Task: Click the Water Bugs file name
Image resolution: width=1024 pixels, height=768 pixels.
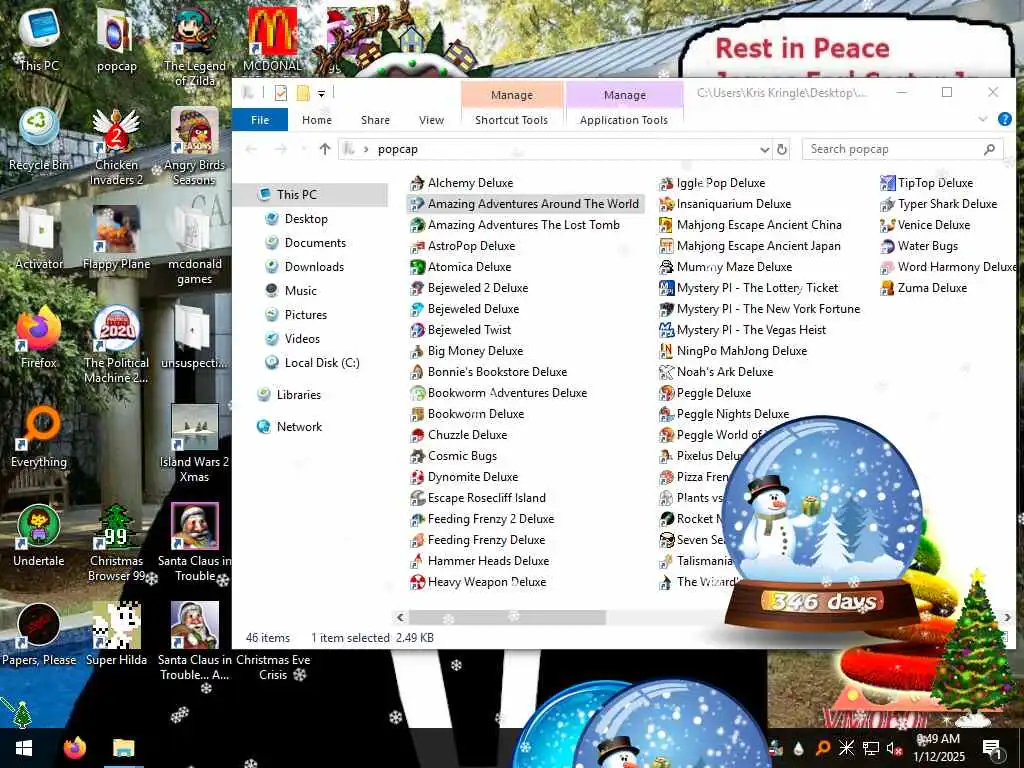Action: click(927, 246)
